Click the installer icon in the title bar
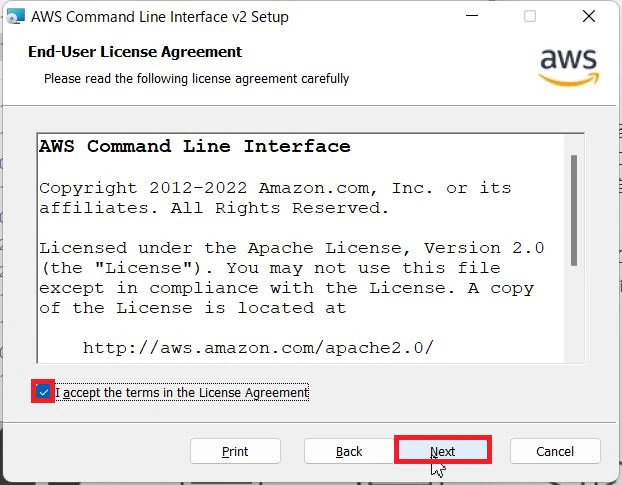The image size is (622, 485). tap(16, 17)
